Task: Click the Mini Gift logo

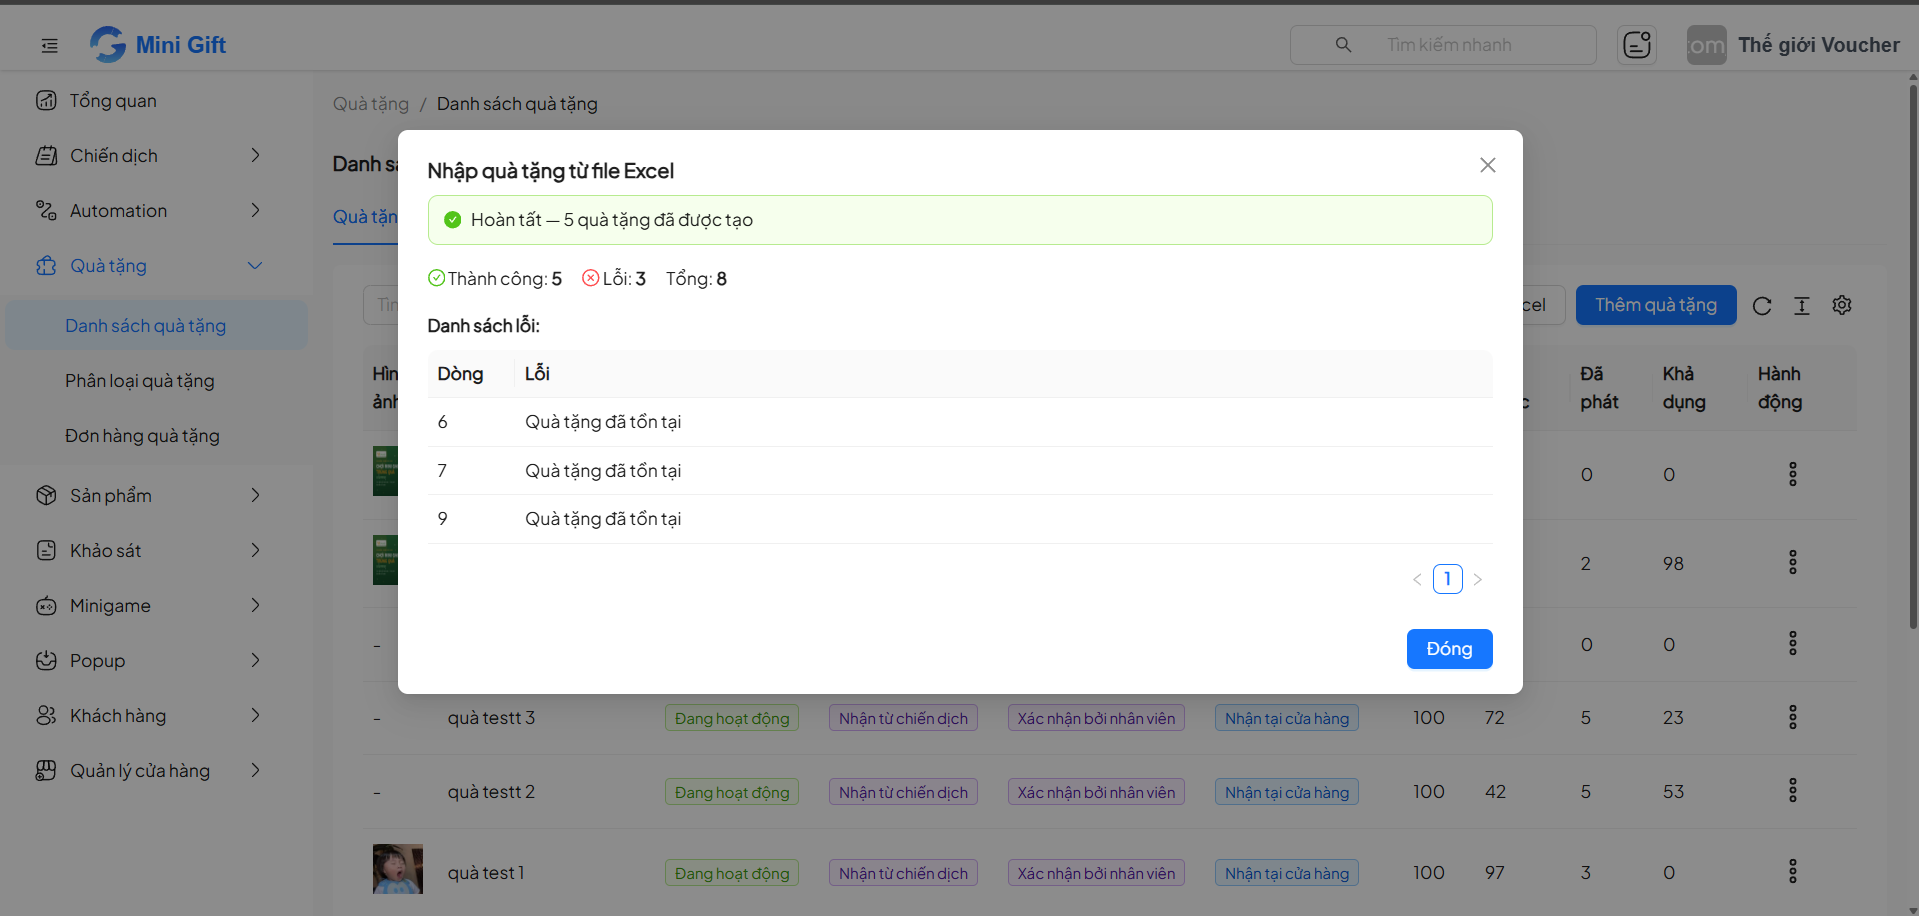Action: tap(158, 44)
